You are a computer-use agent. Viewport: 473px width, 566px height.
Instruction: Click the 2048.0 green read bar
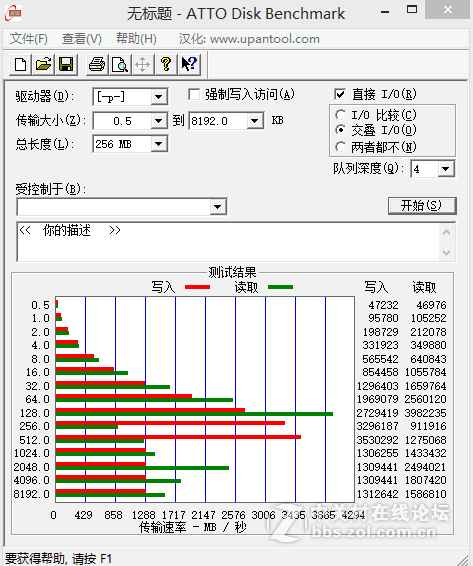click(142, 468)
